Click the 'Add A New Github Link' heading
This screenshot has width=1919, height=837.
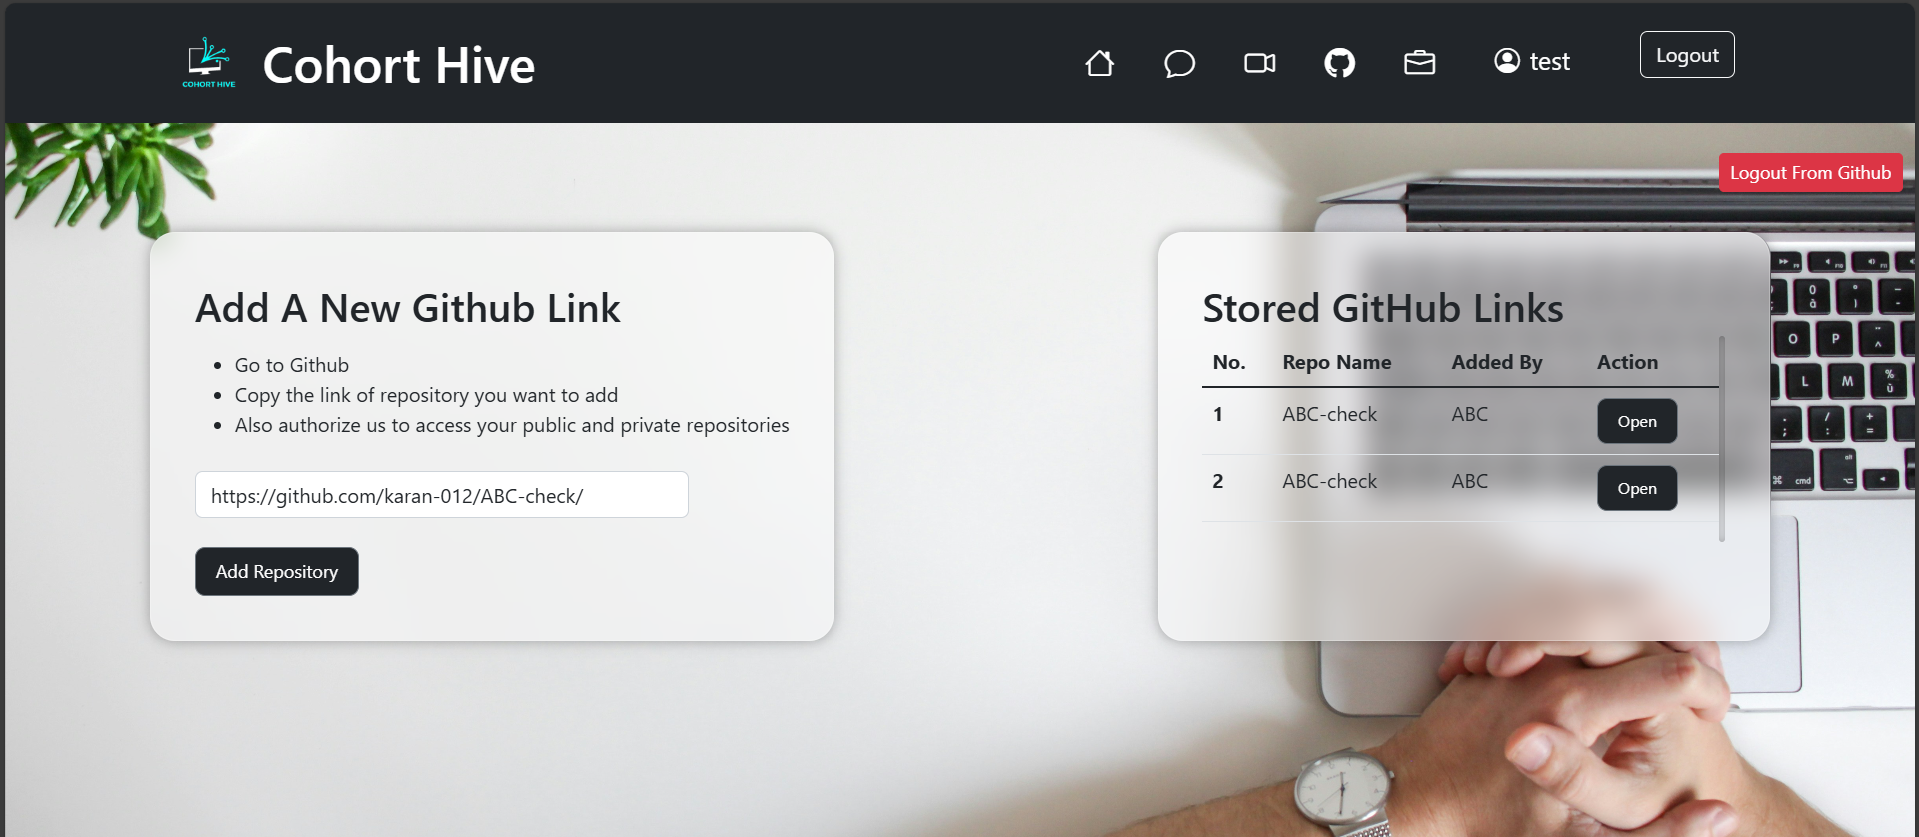click(x=408, y=308)
